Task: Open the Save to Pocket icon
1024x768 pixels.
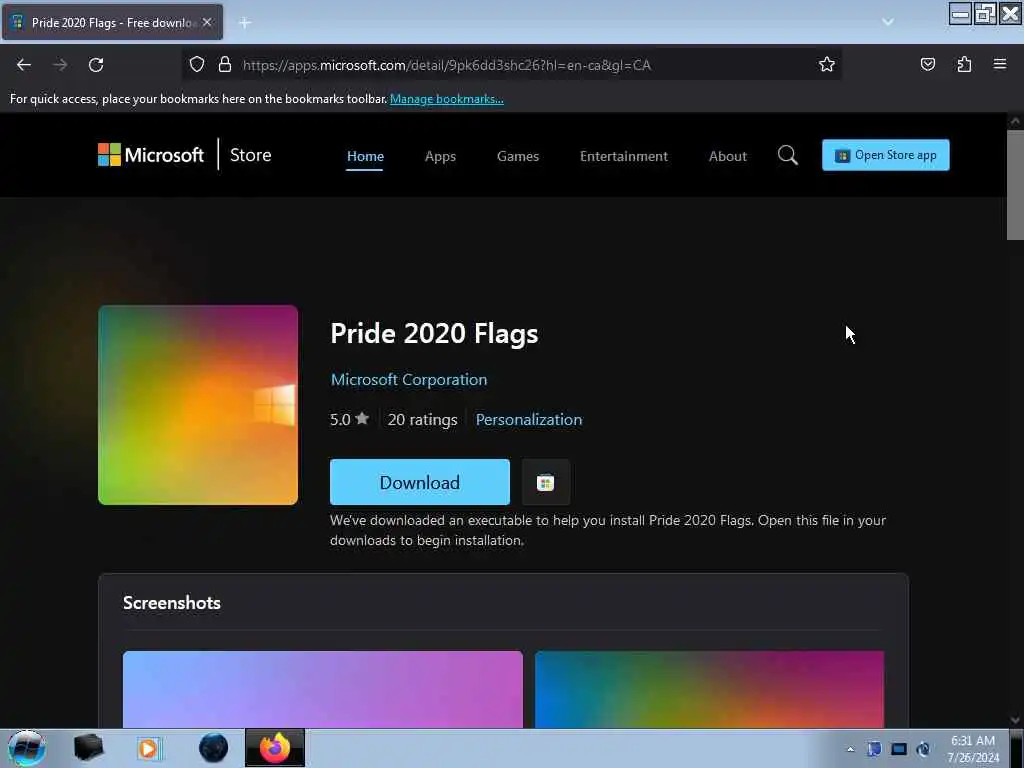Action: [x=927, y=64]
